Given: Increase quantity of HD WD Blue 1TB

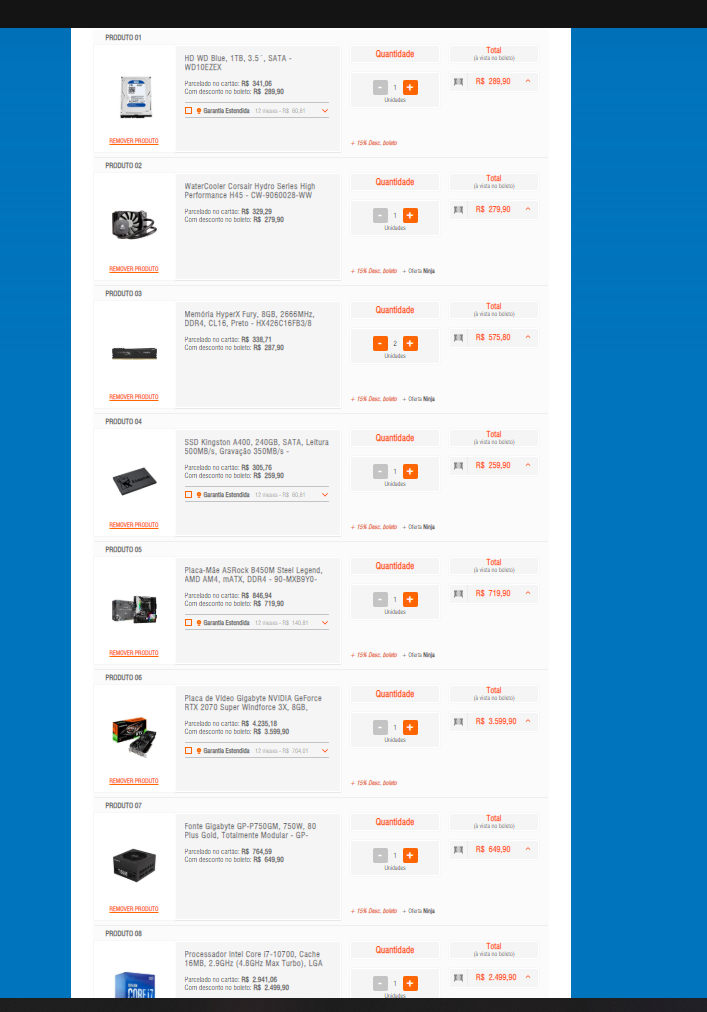Looking at the screenshot, I should pyautogui.click(x=410, y=87).
